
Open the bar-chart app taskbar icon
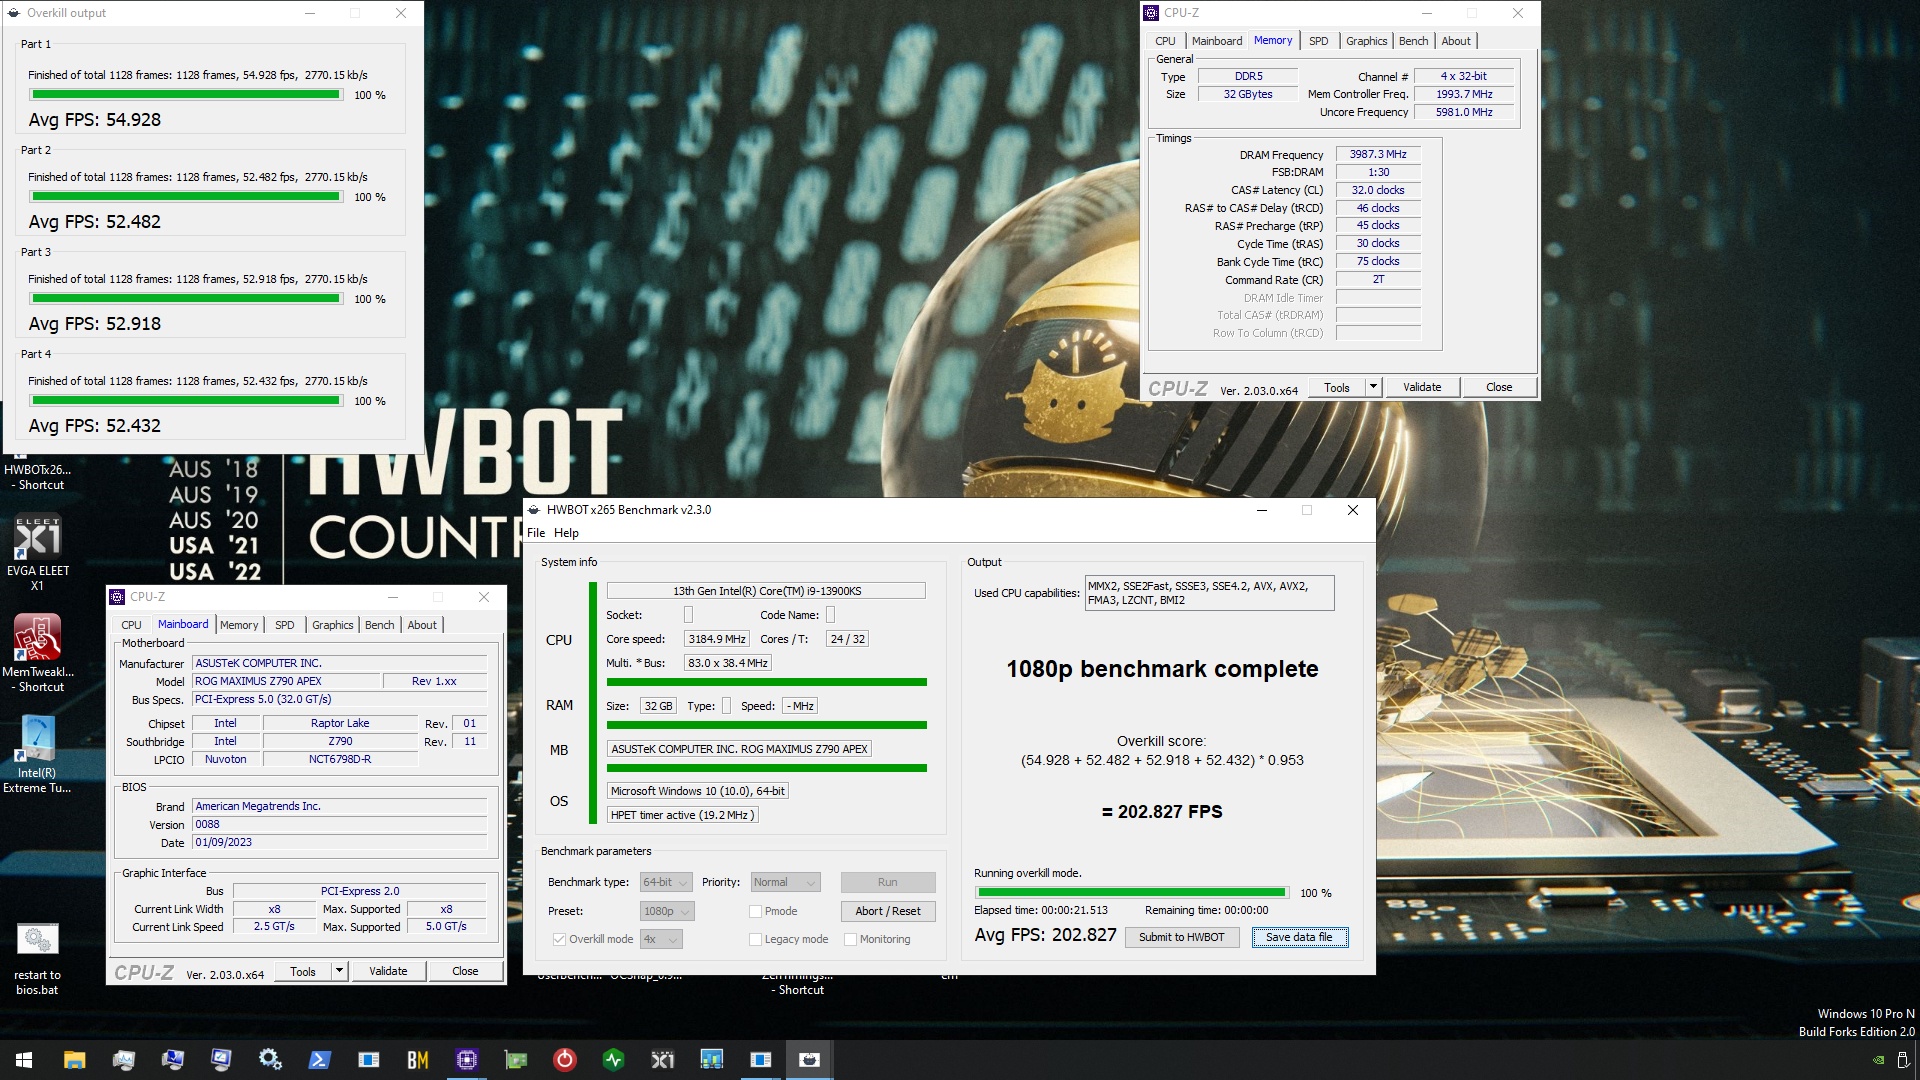pos(711,1060)
